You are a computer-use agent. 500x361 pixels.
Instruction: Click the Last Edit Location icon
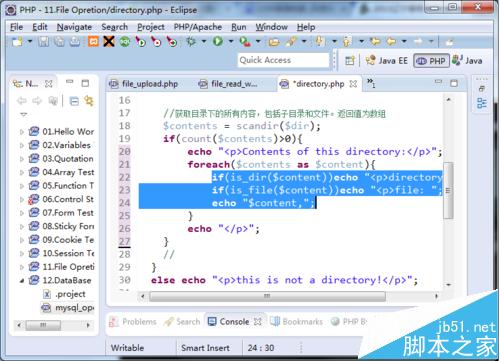[x=375, y=41]
